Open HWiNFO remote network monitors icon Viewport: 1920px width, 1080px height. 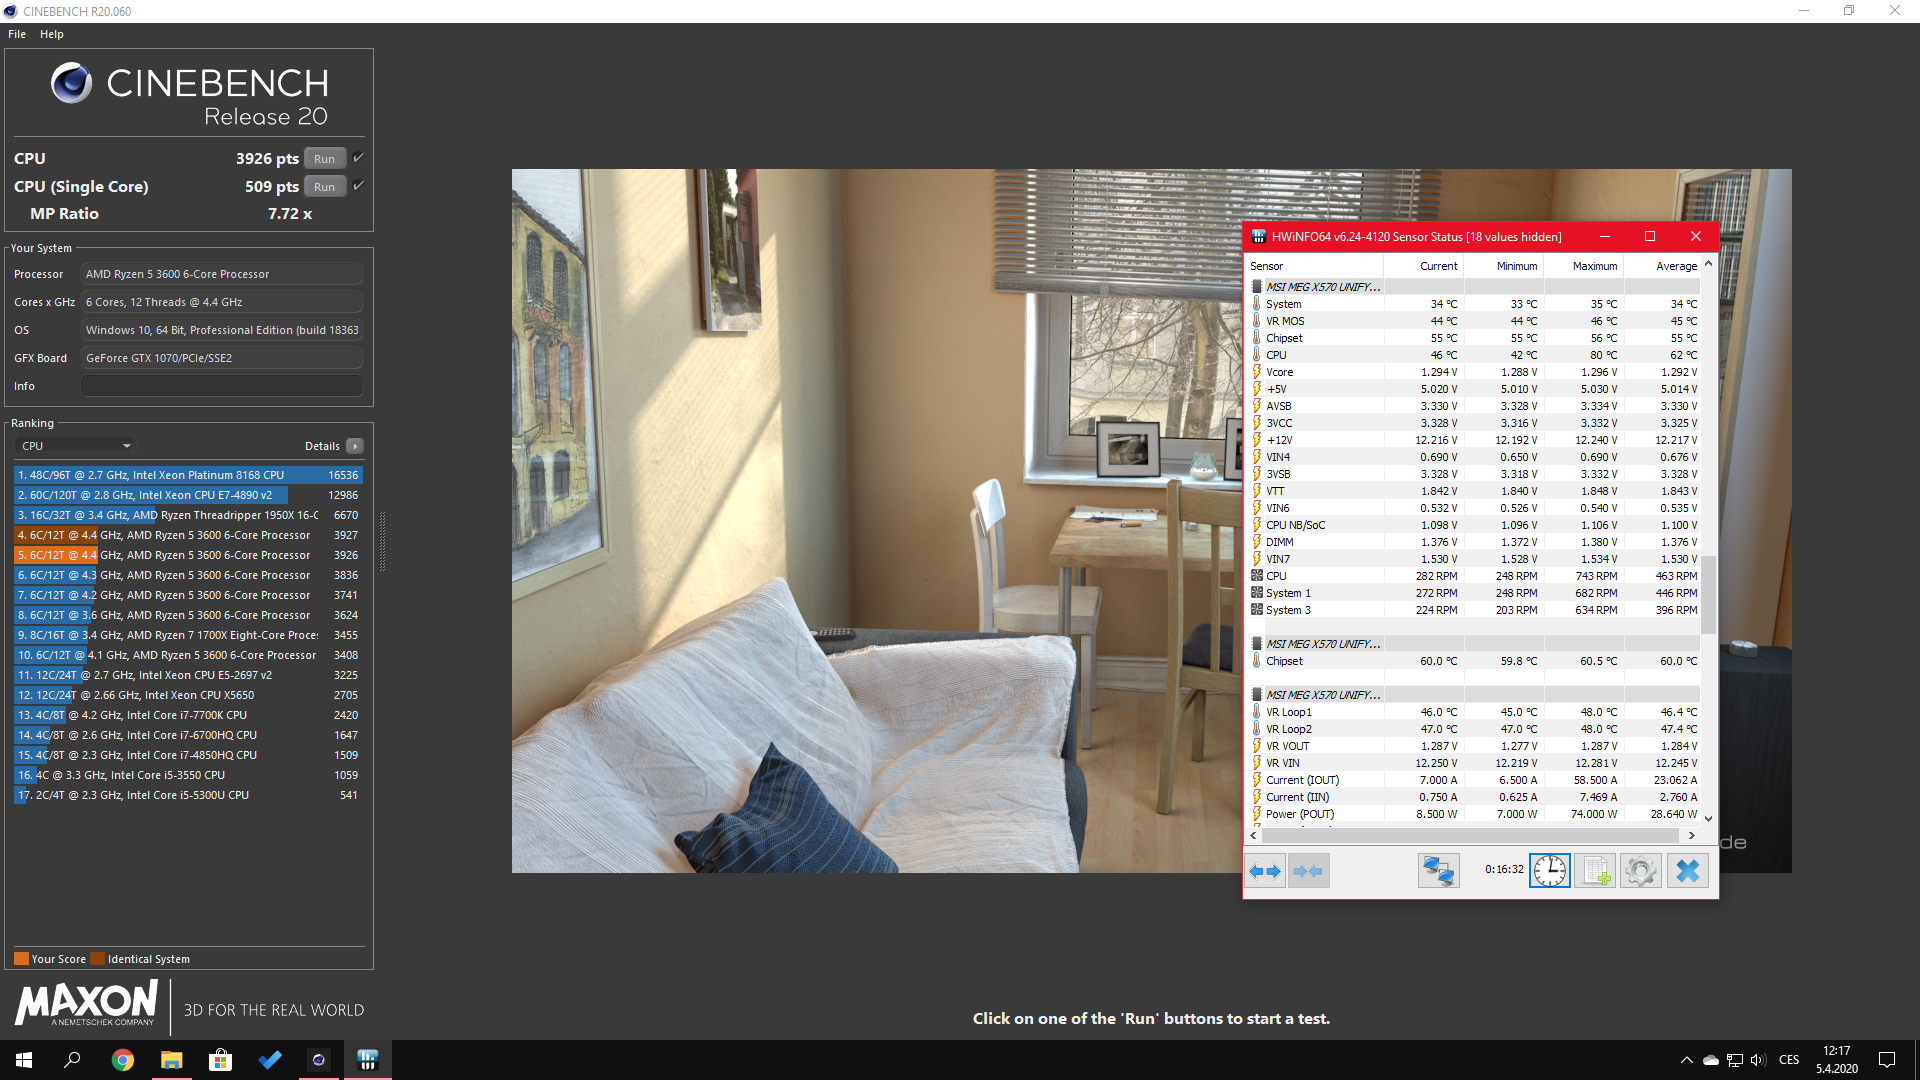1438,871
